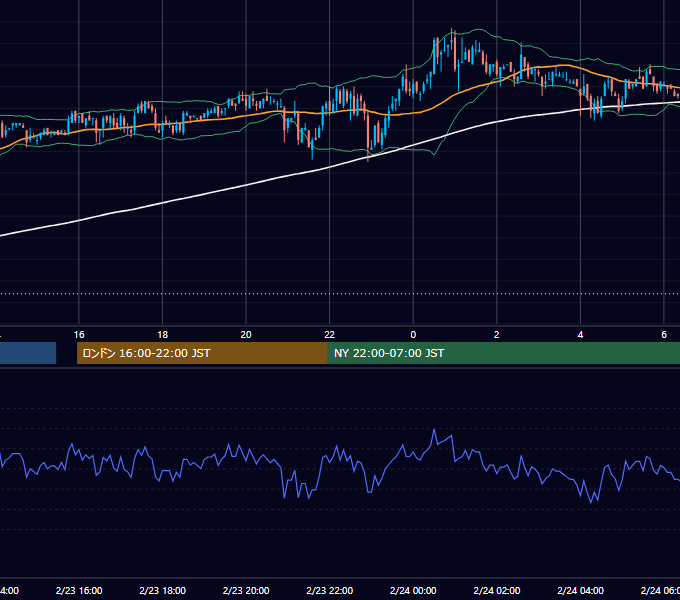Click the hour 18 axis label

pyautogui.click(x=163, y=335)
